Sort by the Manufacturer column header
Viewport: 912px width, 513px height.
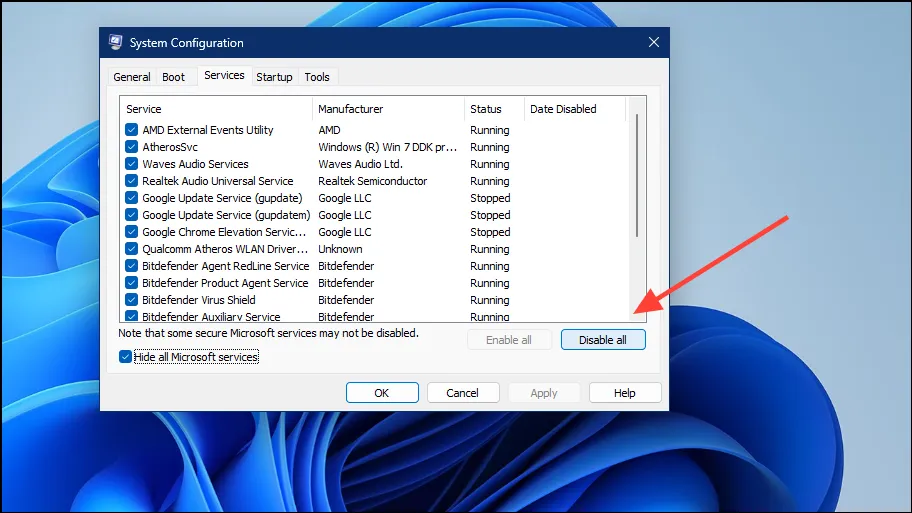(388, 109)
